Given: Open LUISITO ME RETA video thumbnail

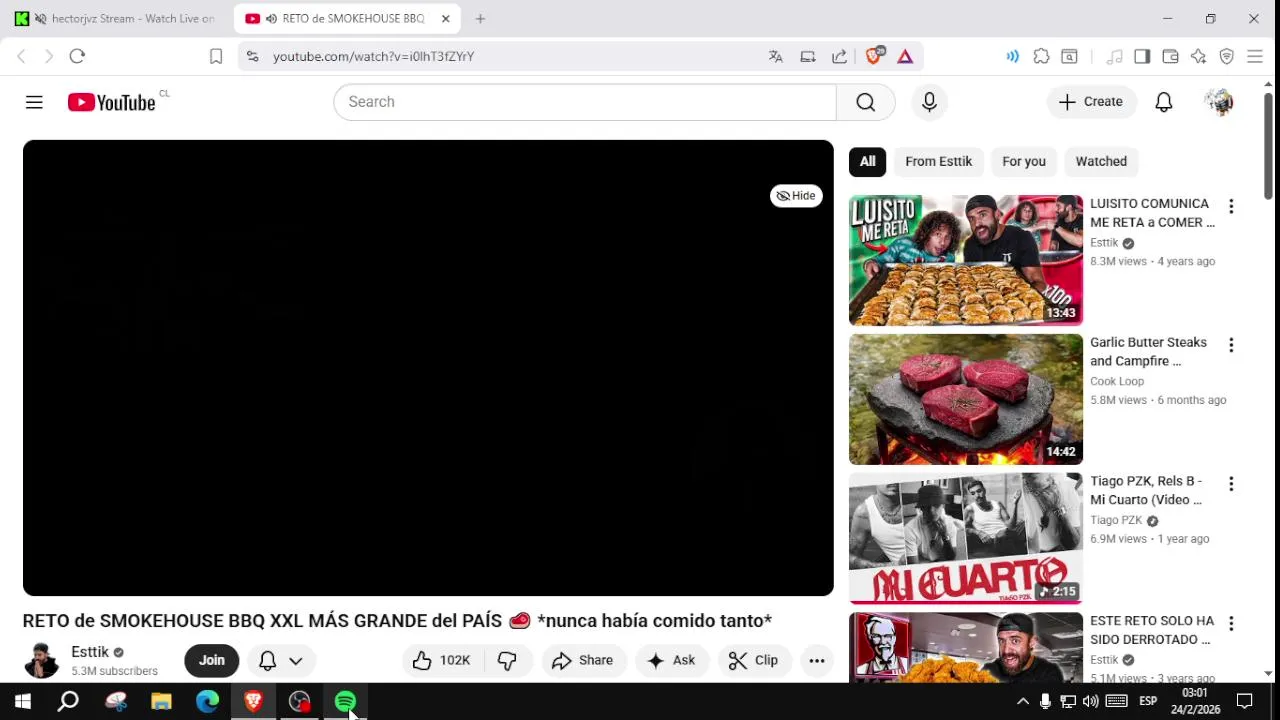Looking at the screenshot, I should coord(965,260).
